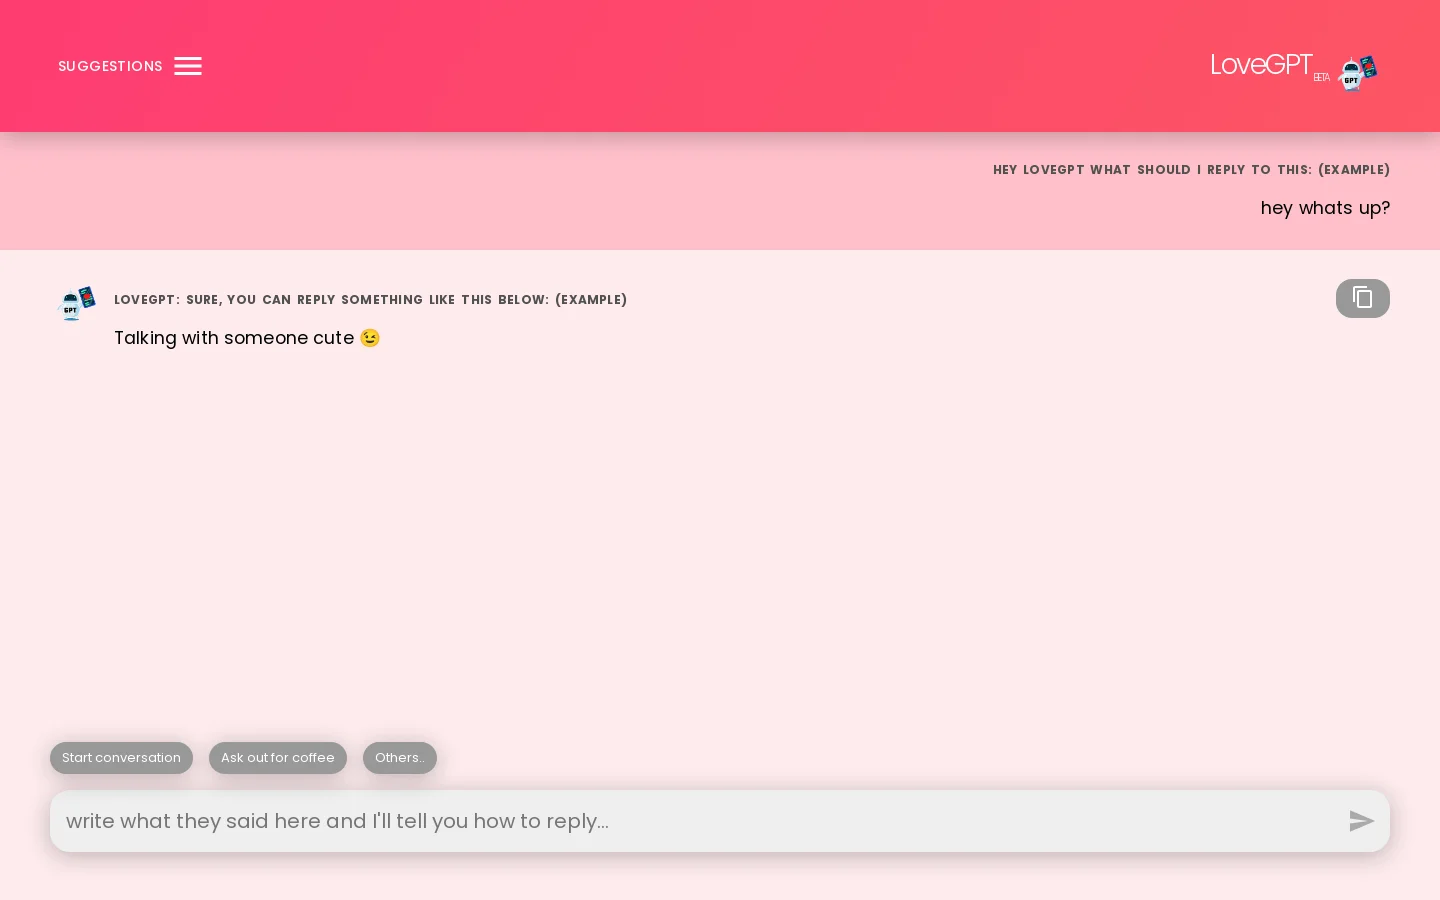The image size is (1440, 900).
Task: Click the 'hey whats up?' example message
Action: pos(1325,208)
